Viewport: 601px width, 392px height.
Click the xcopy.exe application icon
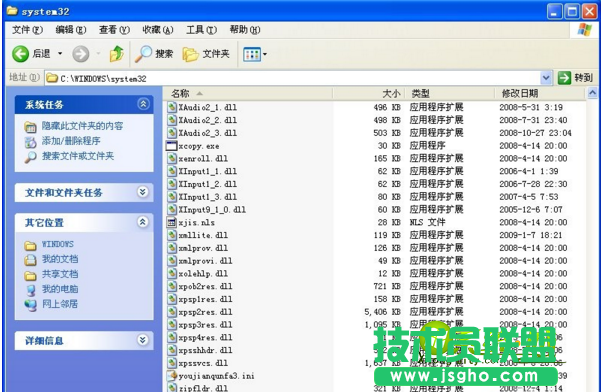coord(171,146)
